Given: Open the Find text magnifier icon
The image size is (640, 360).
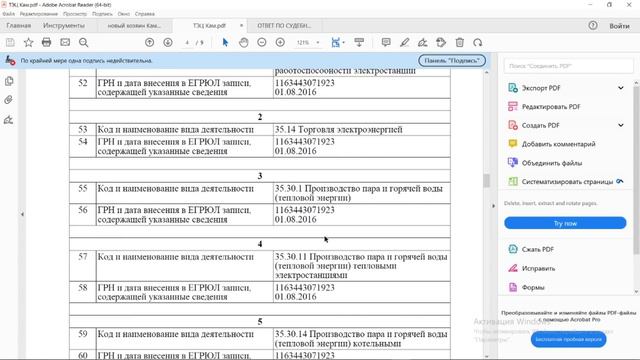Looking at the screenshot, I should [84, 42].
